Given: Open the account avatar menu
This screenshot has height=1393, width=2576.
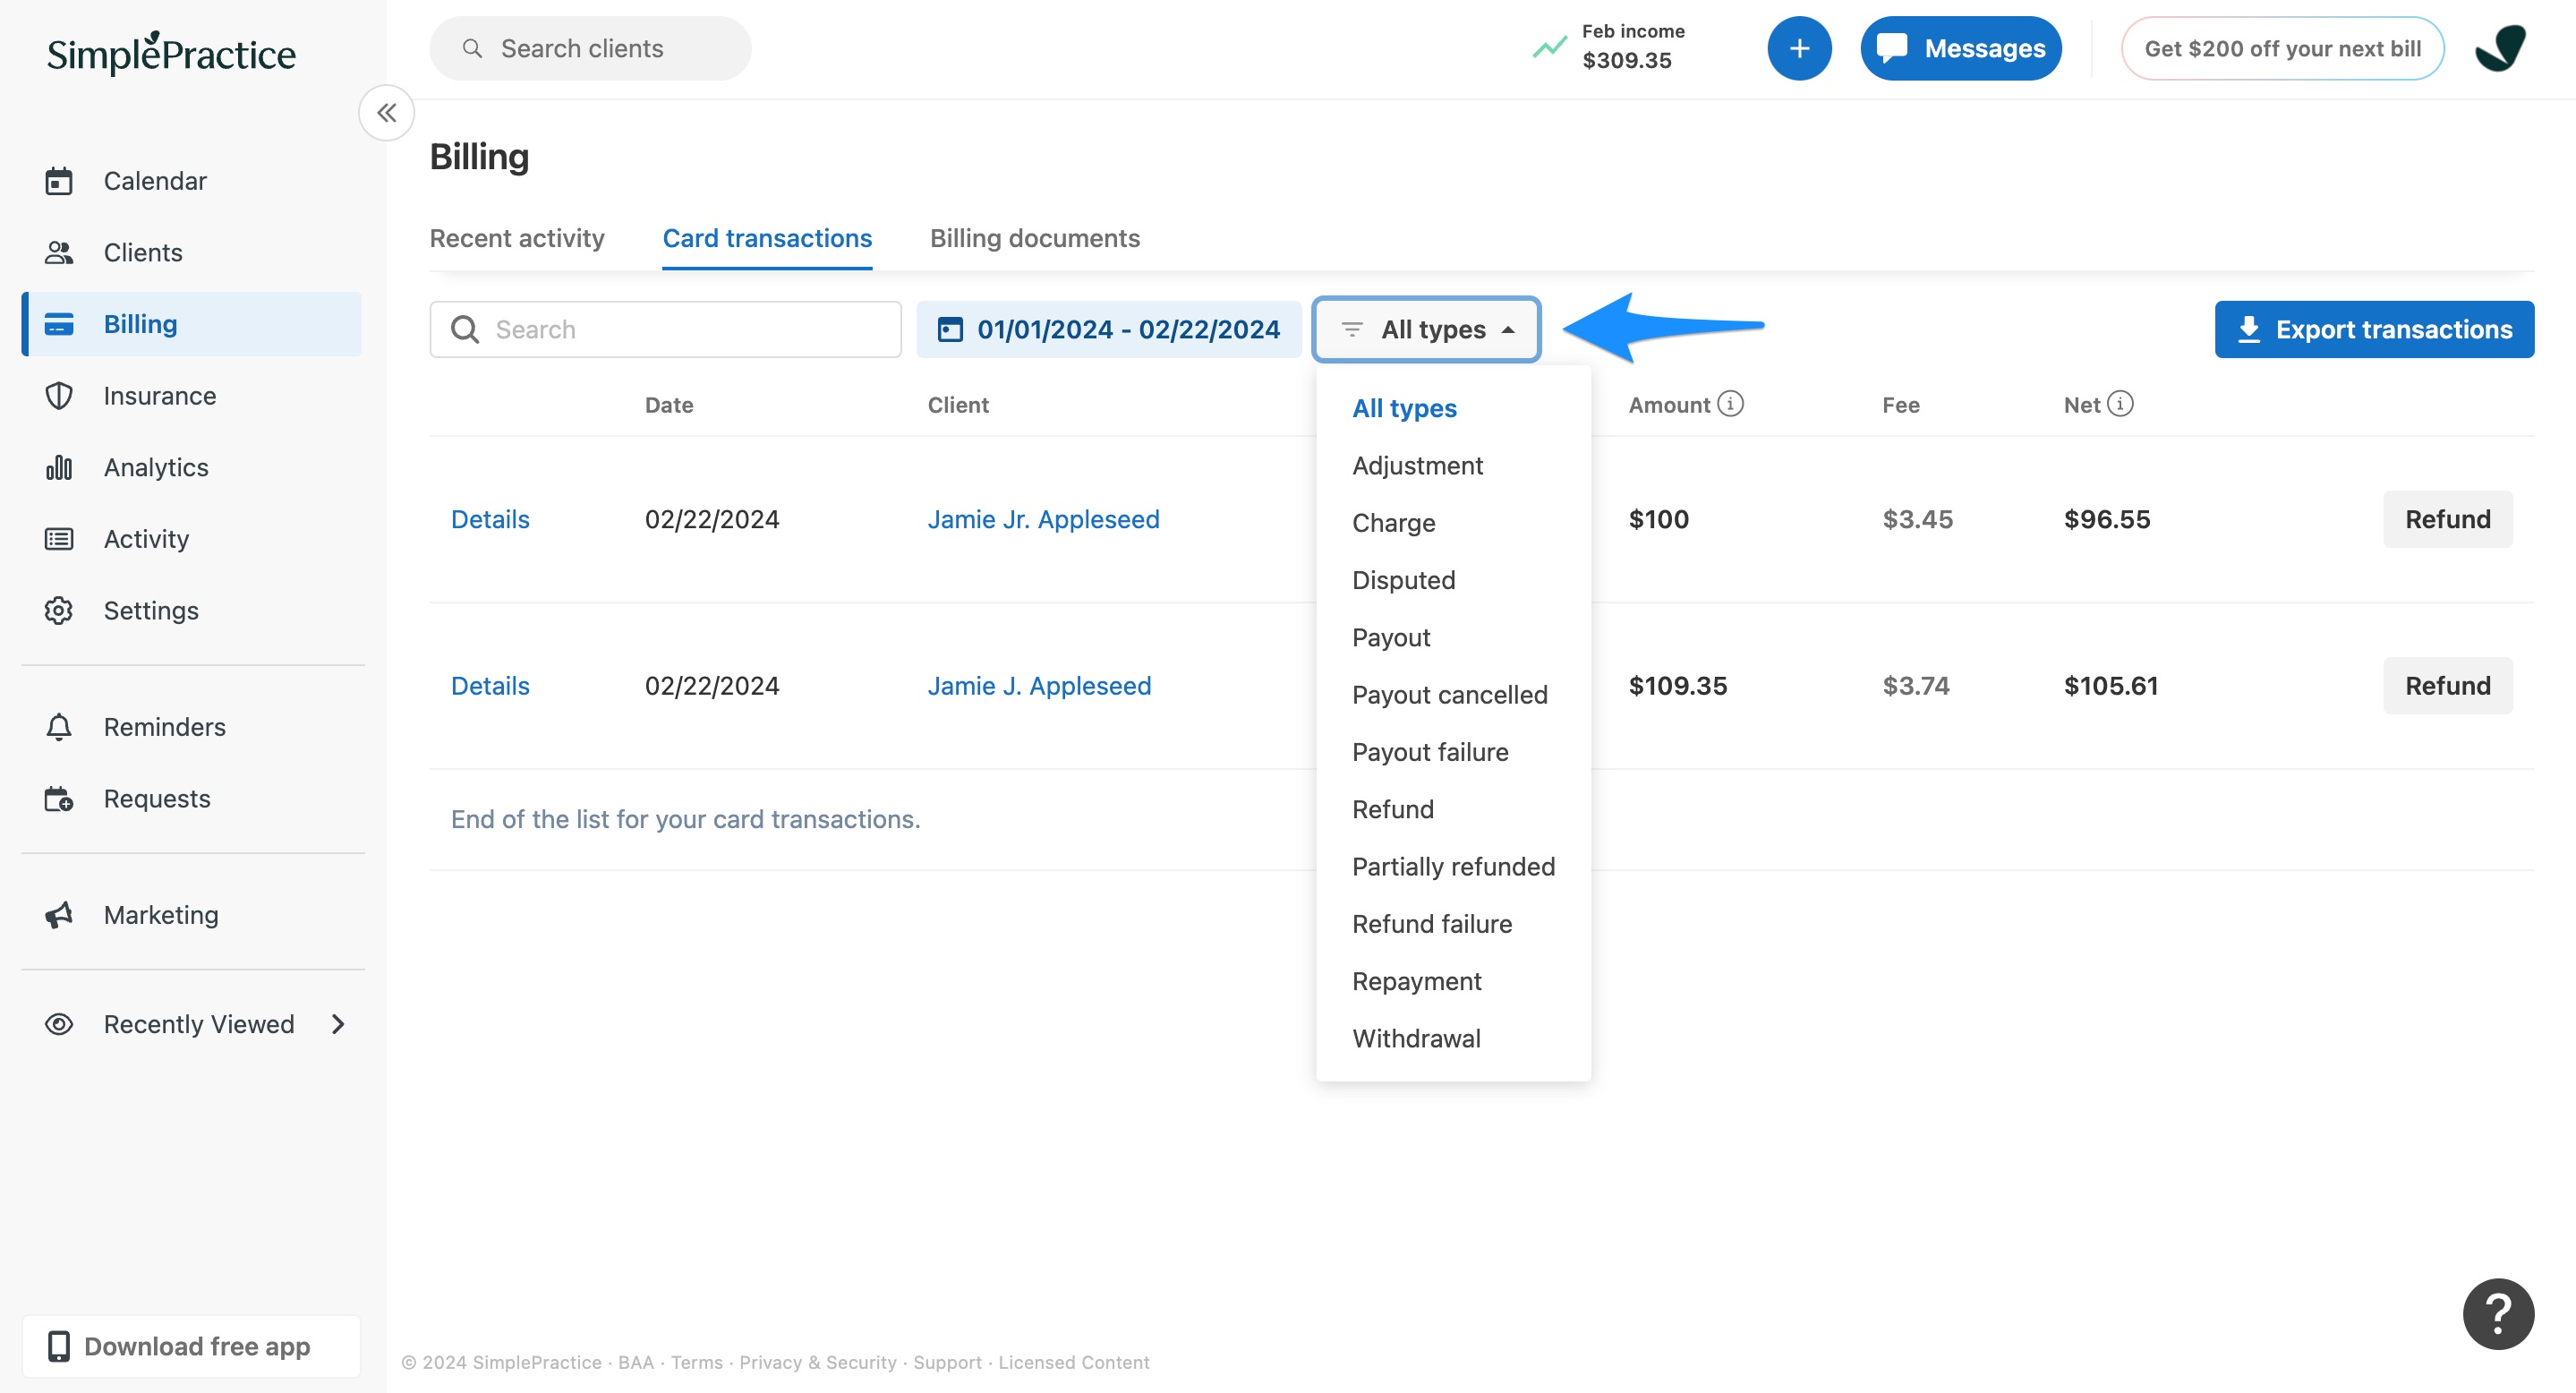Looking at the screenshot, I should coord(2500,48).
